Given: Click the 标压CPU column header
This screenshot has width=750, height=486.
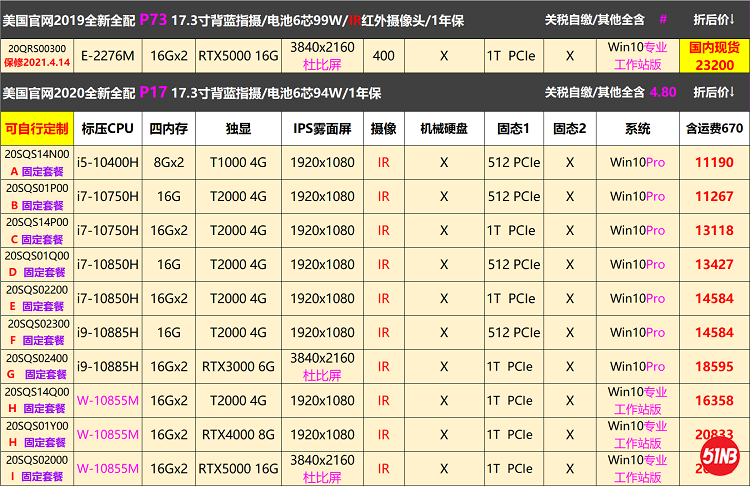Looking at the screenshot, I should click(108, 129).
